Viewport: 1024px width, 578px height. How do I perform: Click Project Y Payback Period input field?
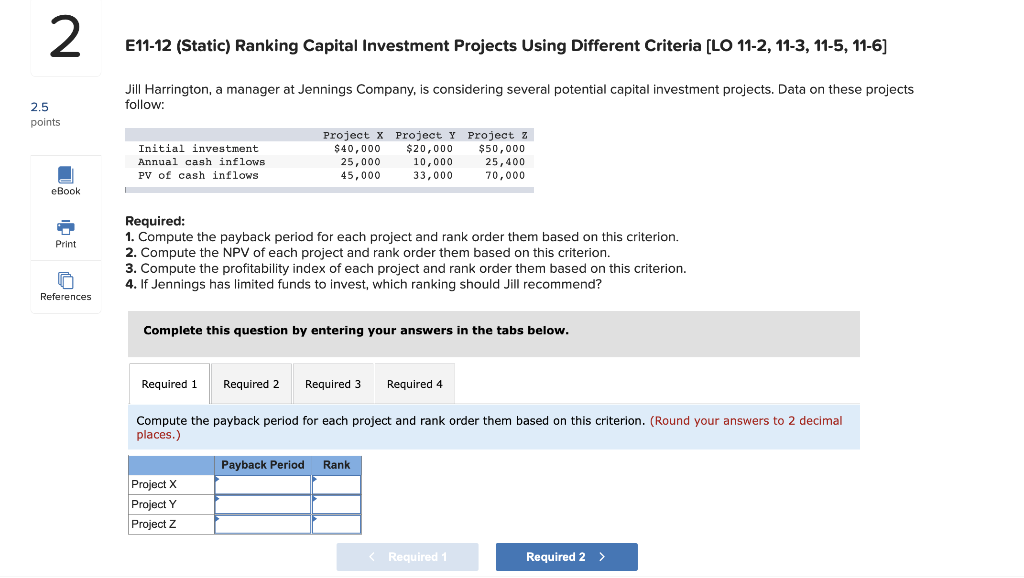(262, 504)
